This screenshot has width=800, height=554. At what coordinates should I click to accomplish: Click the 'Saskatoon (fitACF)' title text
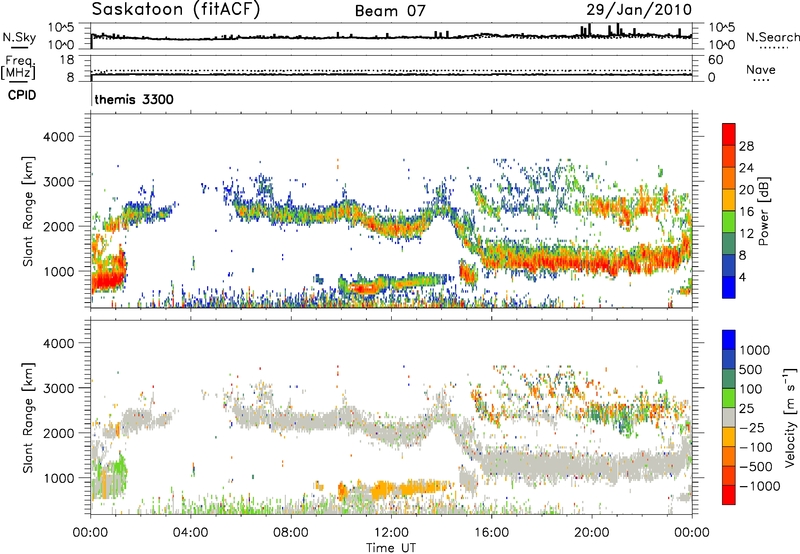[x=176, y=10]
